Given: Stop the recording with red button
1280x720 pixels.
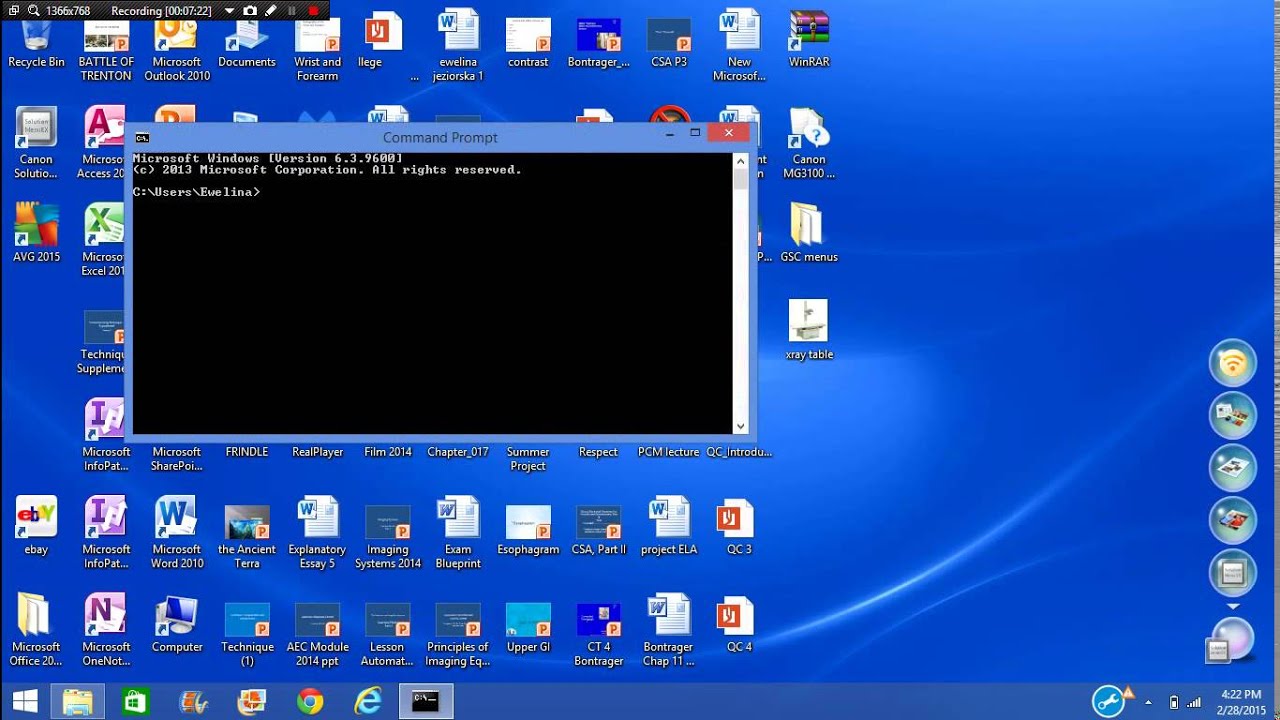Looking at the screenshot, I should 313,11.
